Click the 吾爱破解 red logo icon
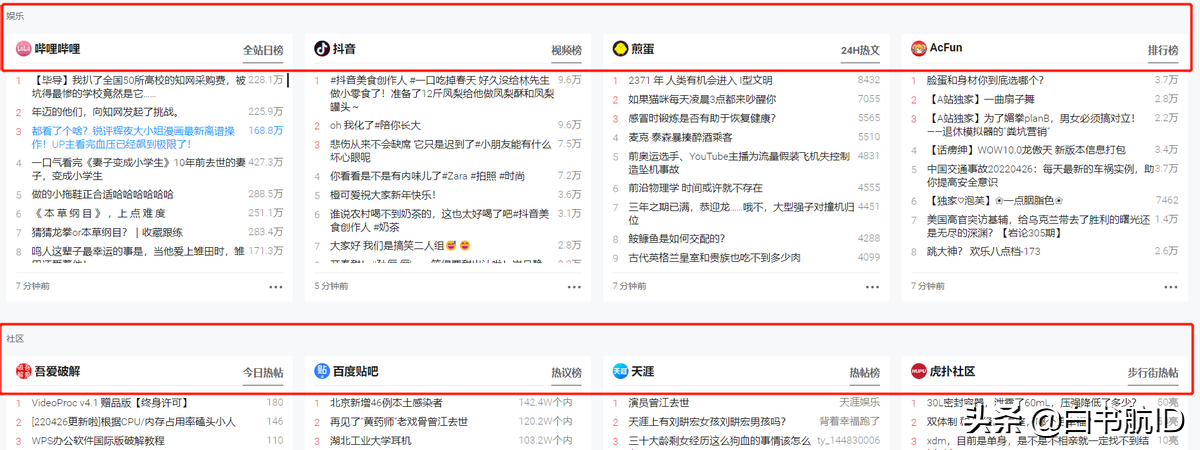Screen dimensions: 1200x450 click(24, 371)
